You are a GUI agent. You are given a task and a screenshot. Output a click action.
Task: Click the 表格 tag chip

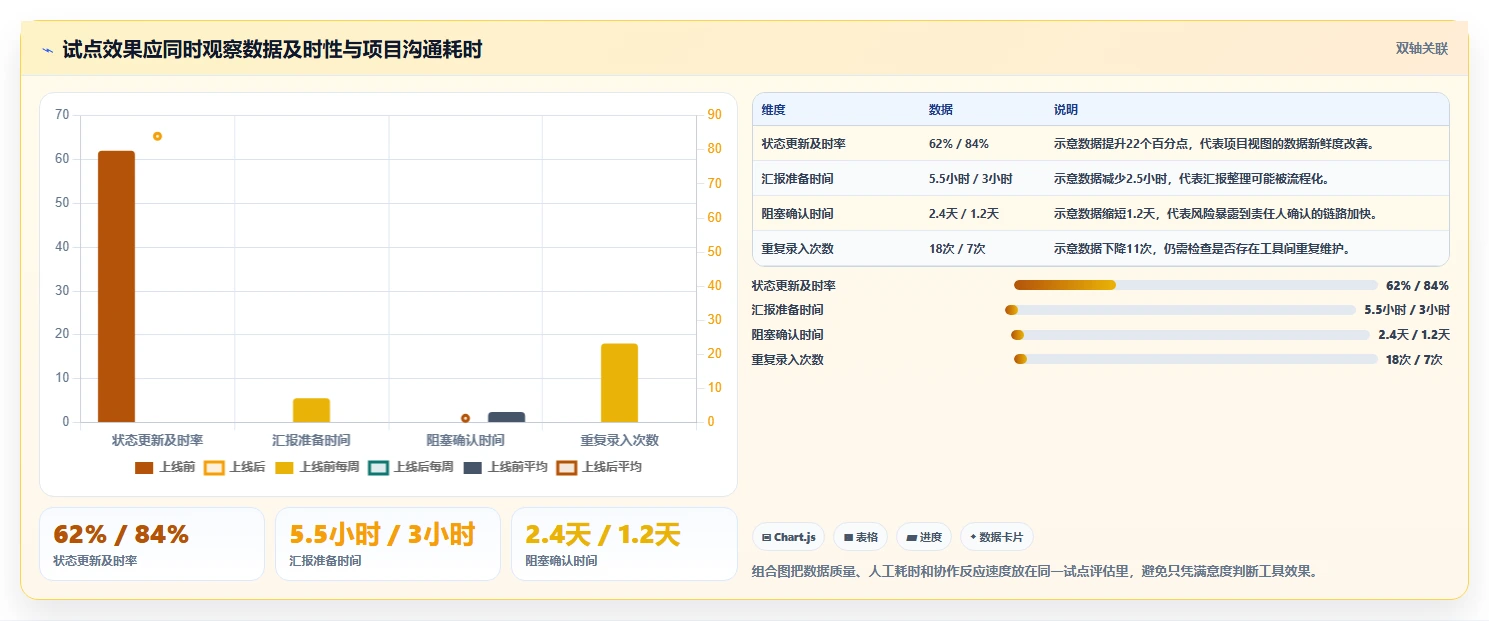tap(860, 537)
